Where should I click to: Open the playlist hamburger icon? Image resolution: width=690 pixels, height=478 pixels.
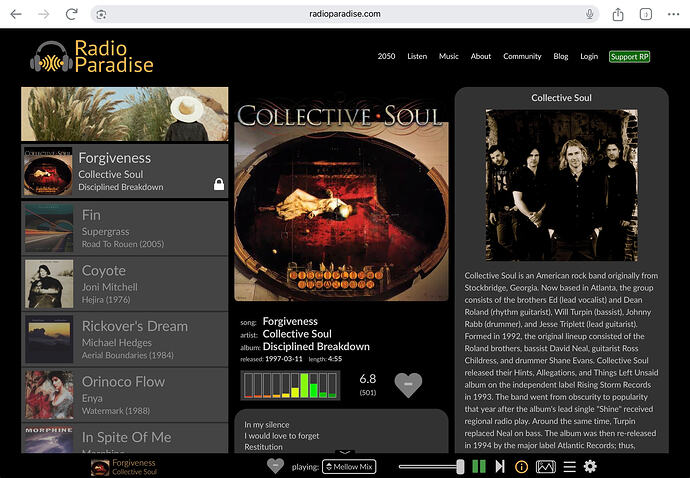570,467
